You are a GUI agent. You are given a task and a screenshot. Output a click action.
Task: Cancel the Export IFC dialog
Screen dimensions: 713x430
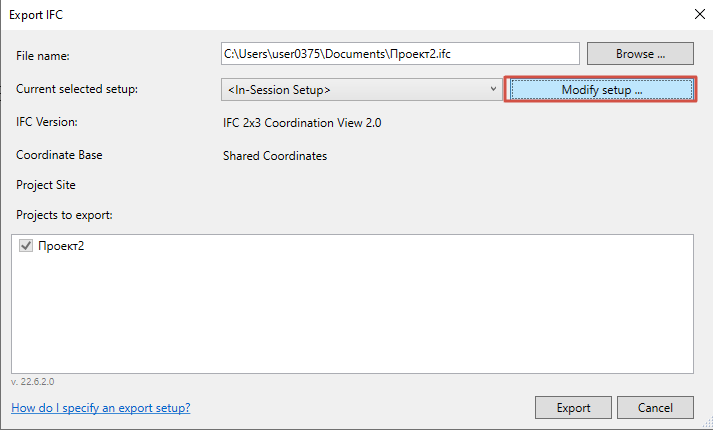(x=655, y=407)
